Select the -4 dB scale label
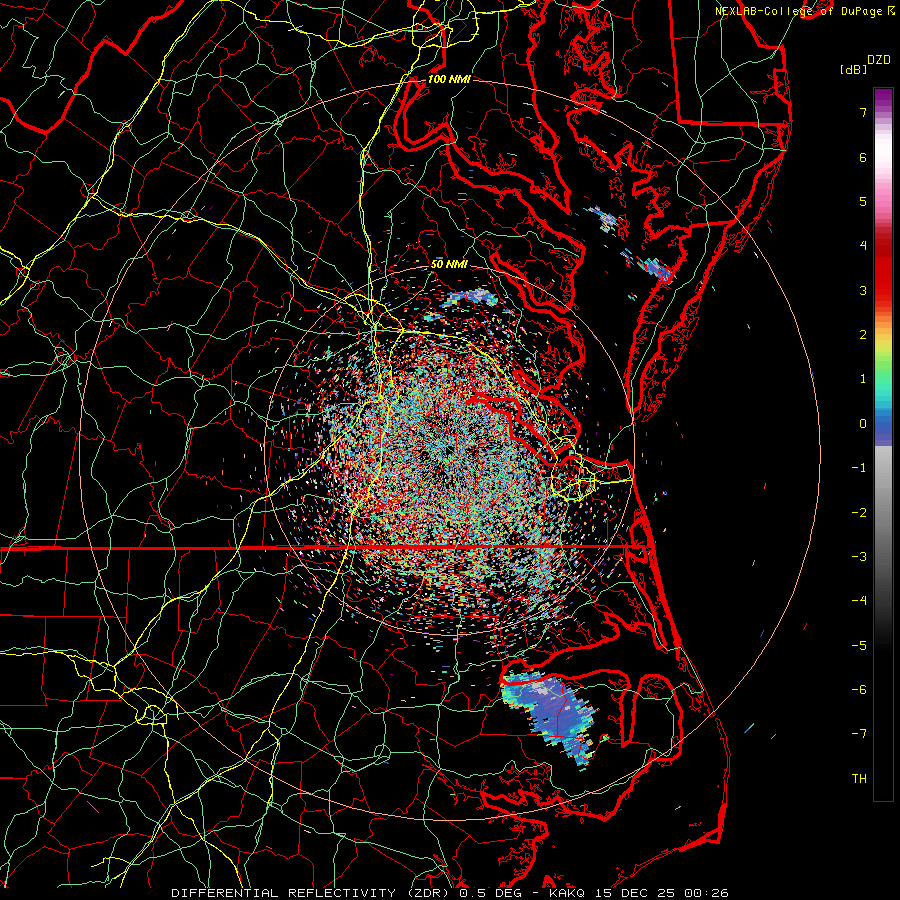The width and height of the screenshot is (900, 900). (x=859, y=601)
